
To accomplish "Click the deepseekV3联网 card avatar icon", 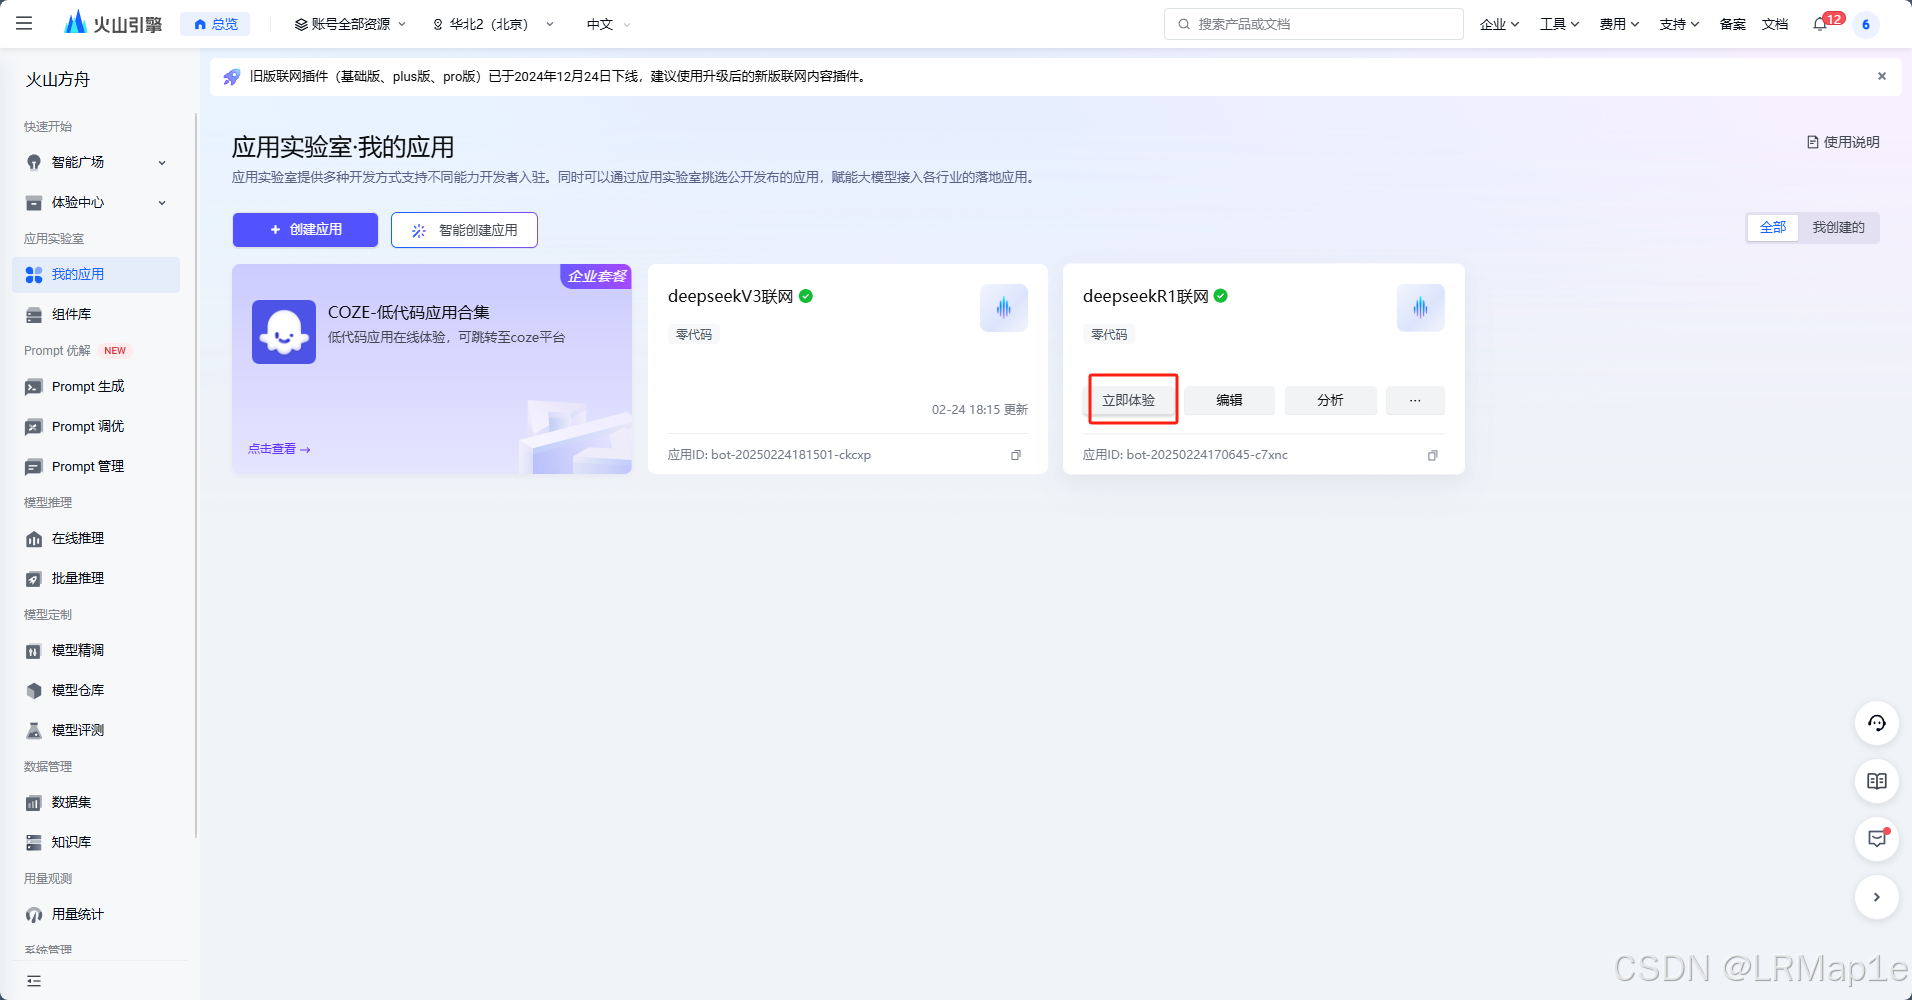I will tap(1004, 308).
